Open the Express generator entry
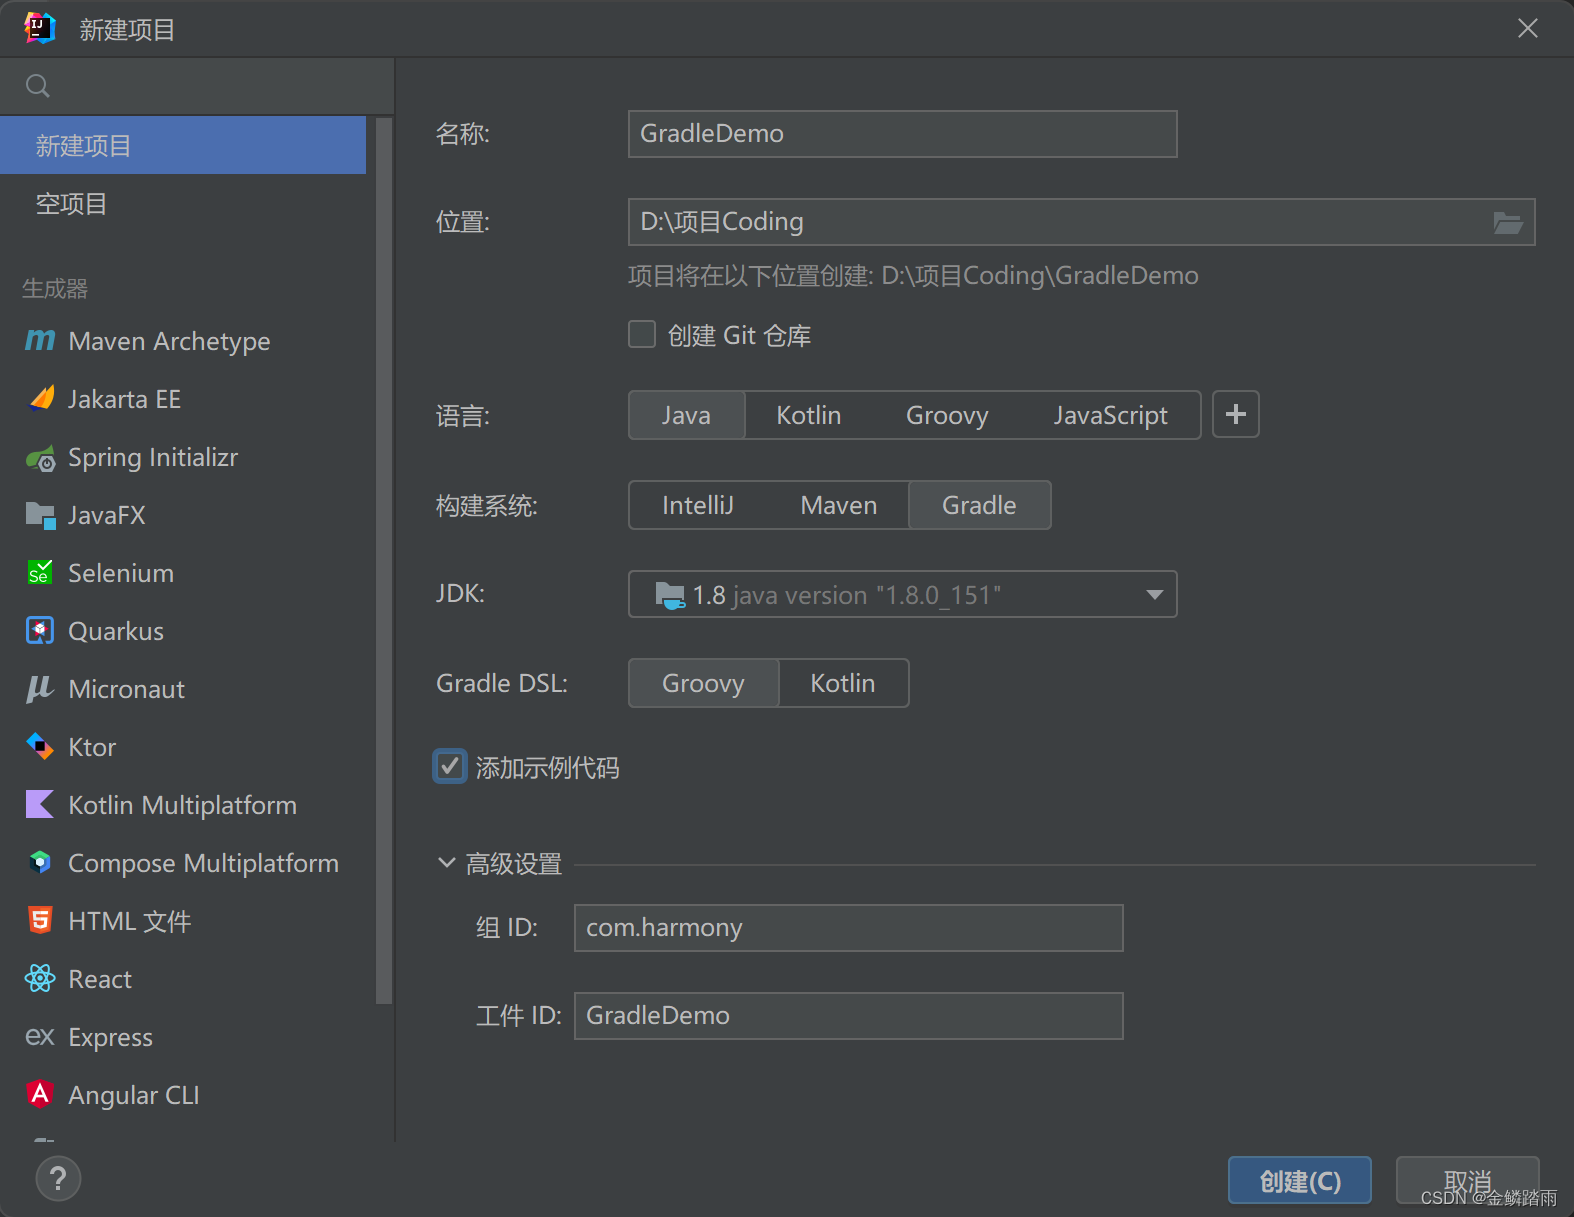 click(183, 1037)
